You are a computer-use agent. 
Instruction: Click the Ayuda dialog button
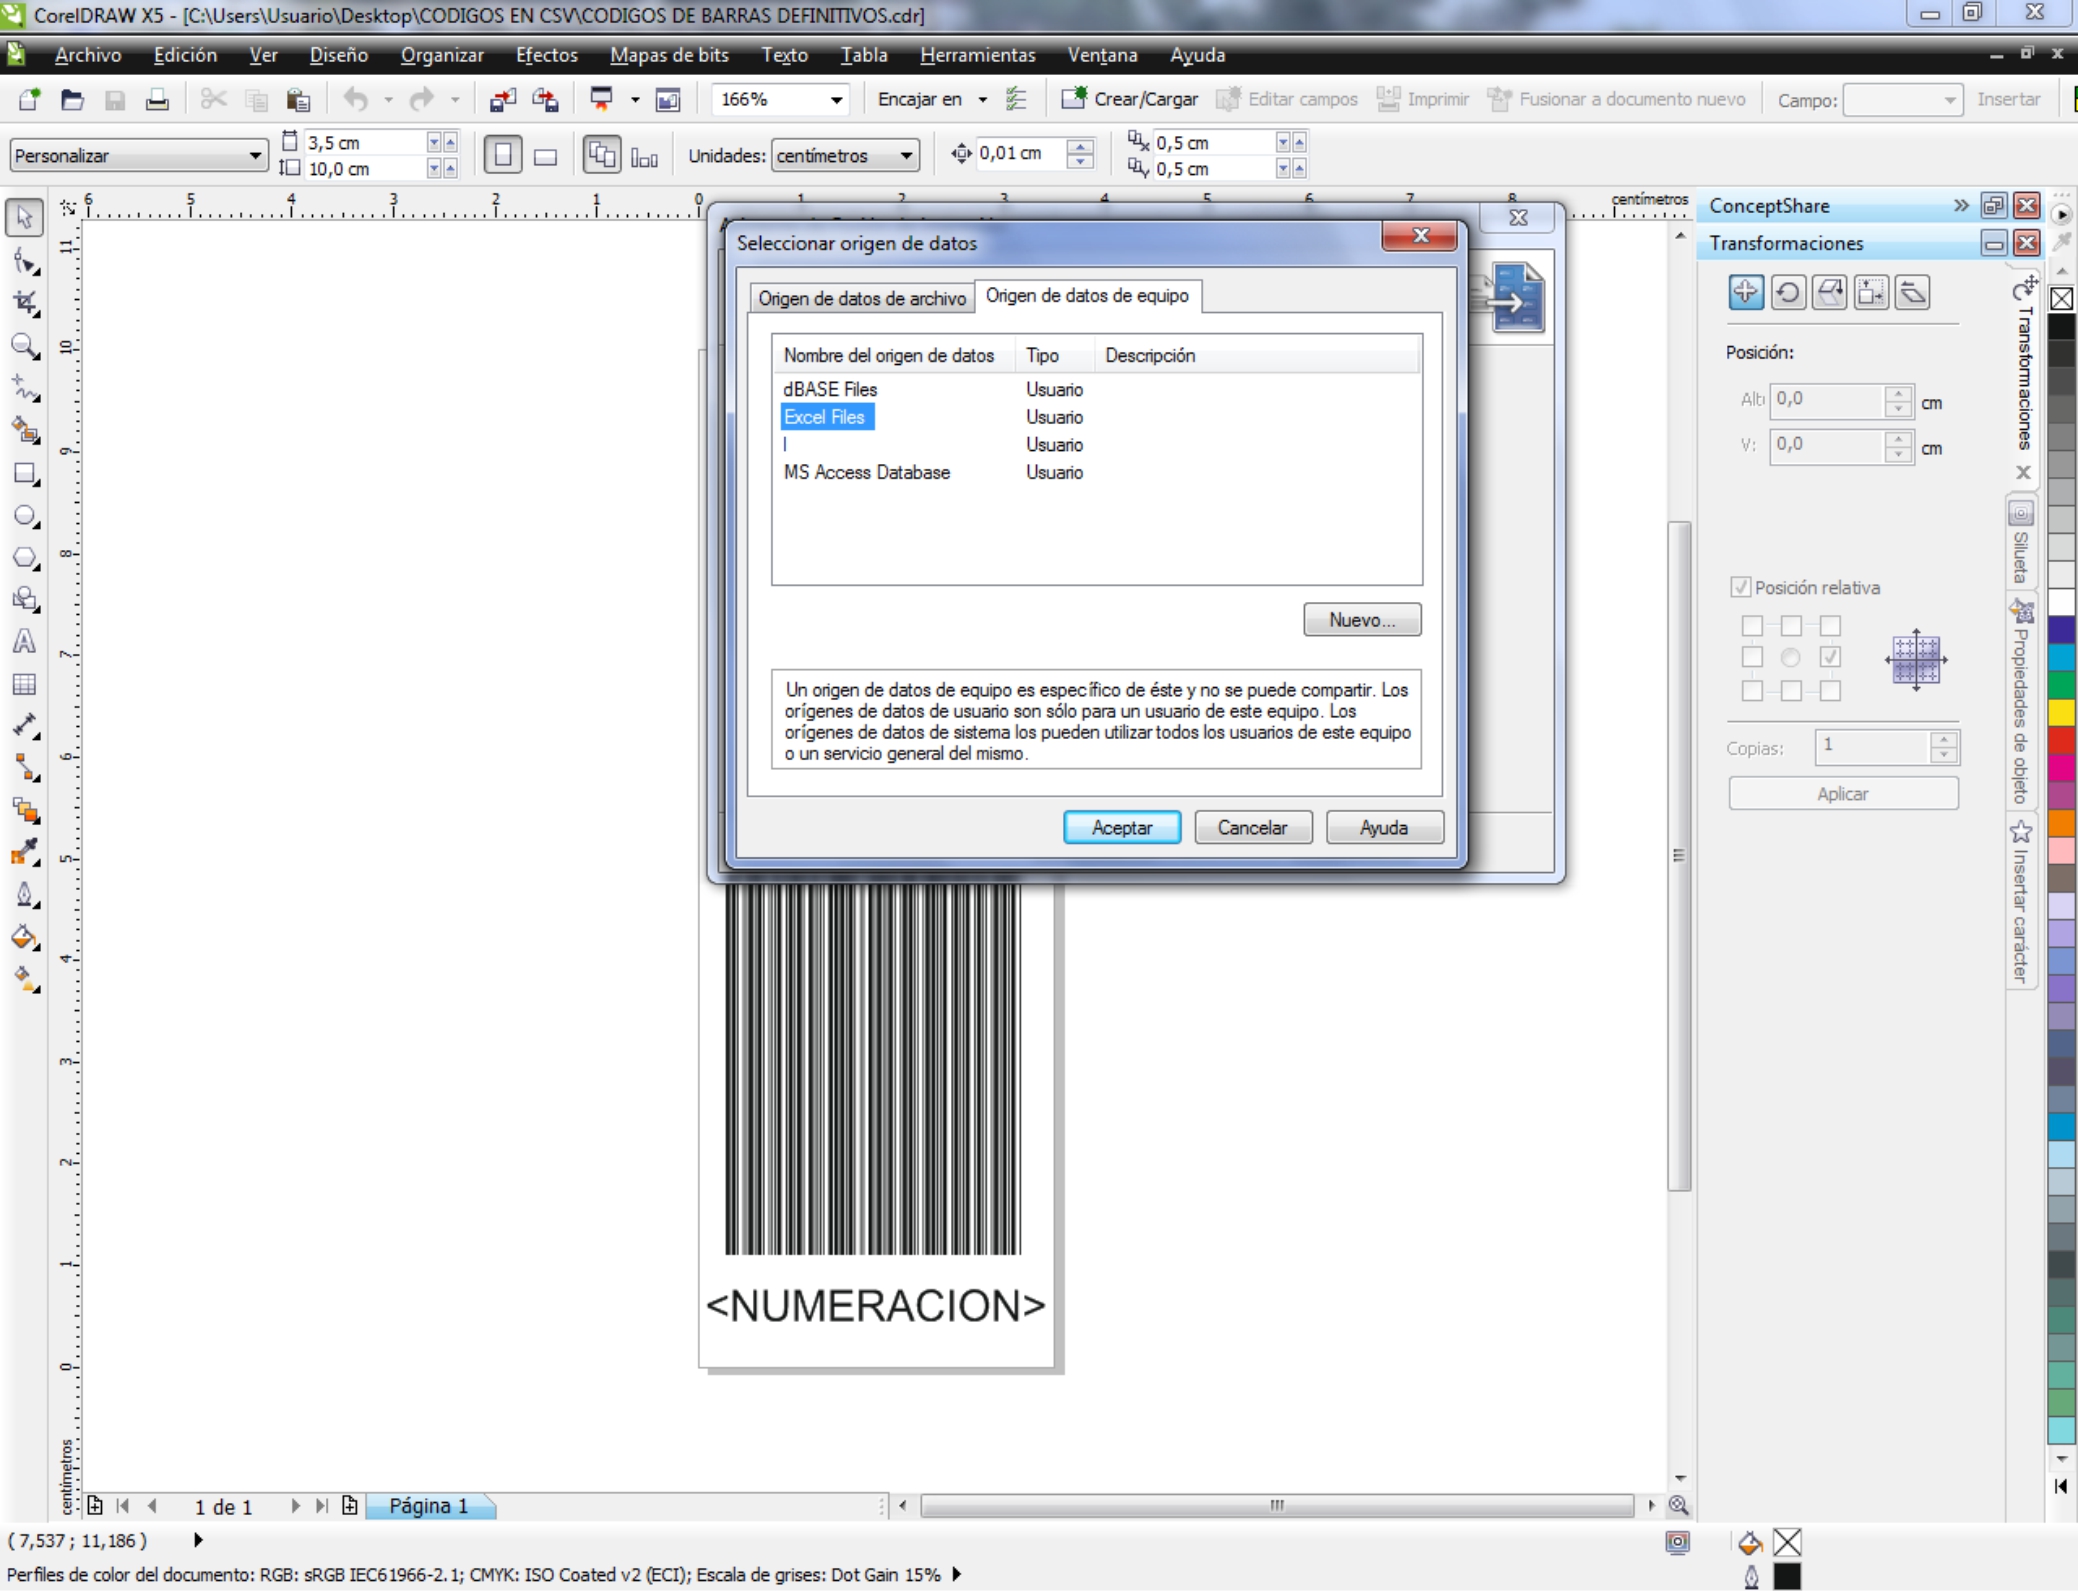(x=1384, y=828)
